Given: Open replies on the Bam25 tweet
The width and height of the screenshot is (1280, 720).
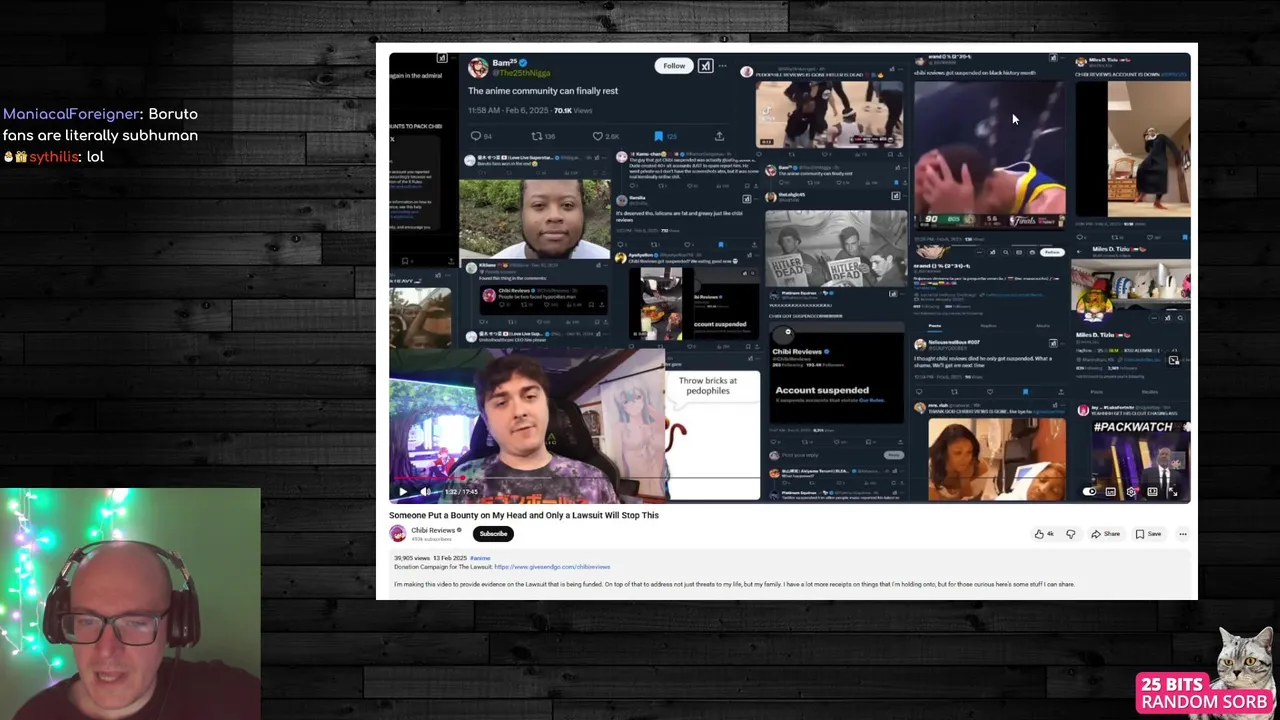Looking at the screenshot, I should click(481, 136).
